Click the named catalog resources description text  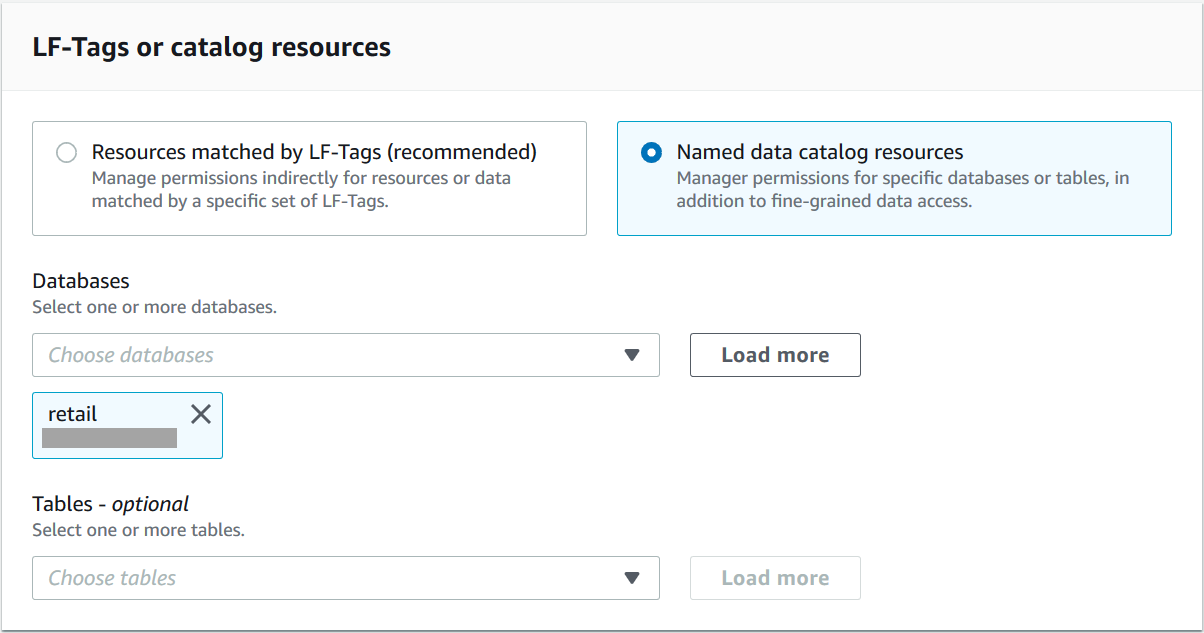coord(902,189)
